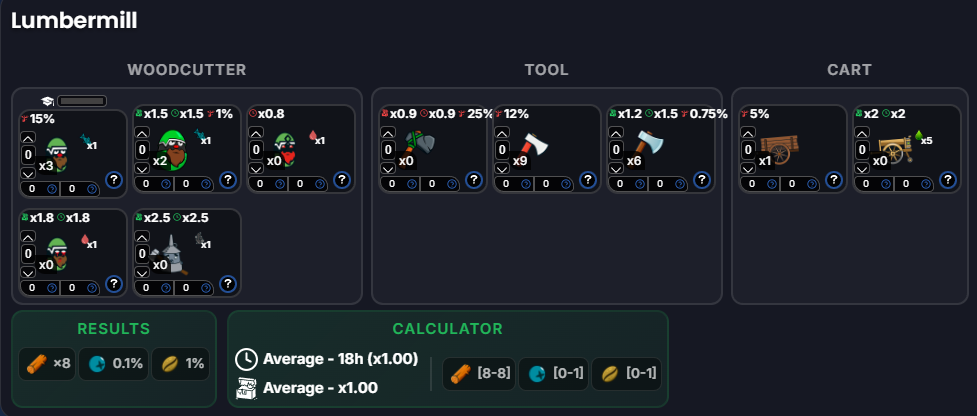Select the blue steel axe x6 icon
The height and width of the screenshot is (416, 977).
tap(648, 146)
